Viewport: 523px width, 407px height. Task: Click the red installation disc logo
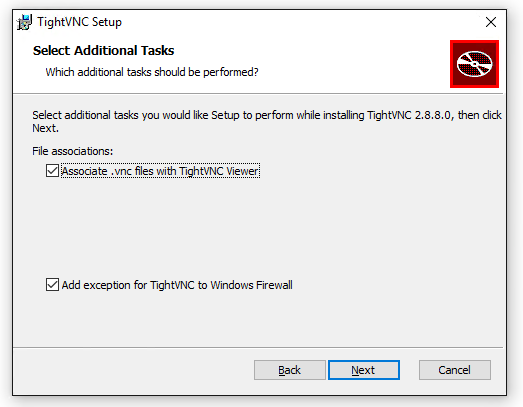click(x=474, y=64)
